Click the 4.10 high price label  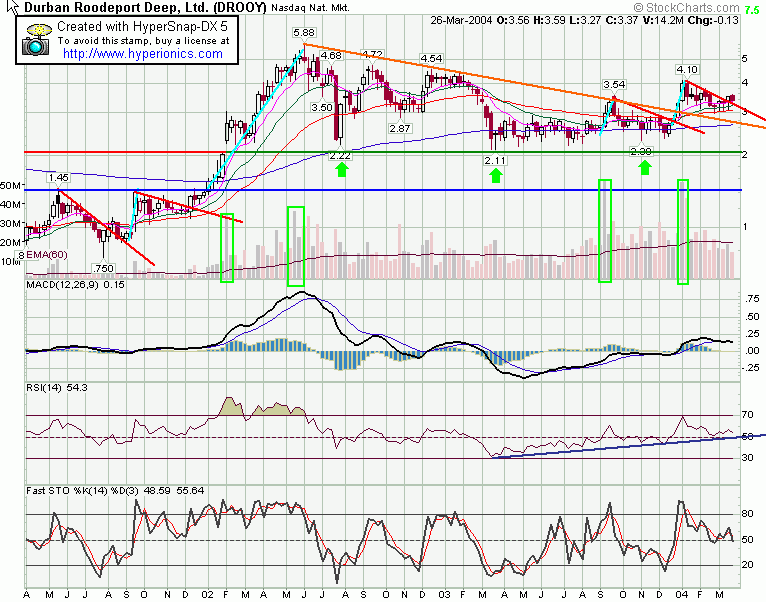coord(686,69)
